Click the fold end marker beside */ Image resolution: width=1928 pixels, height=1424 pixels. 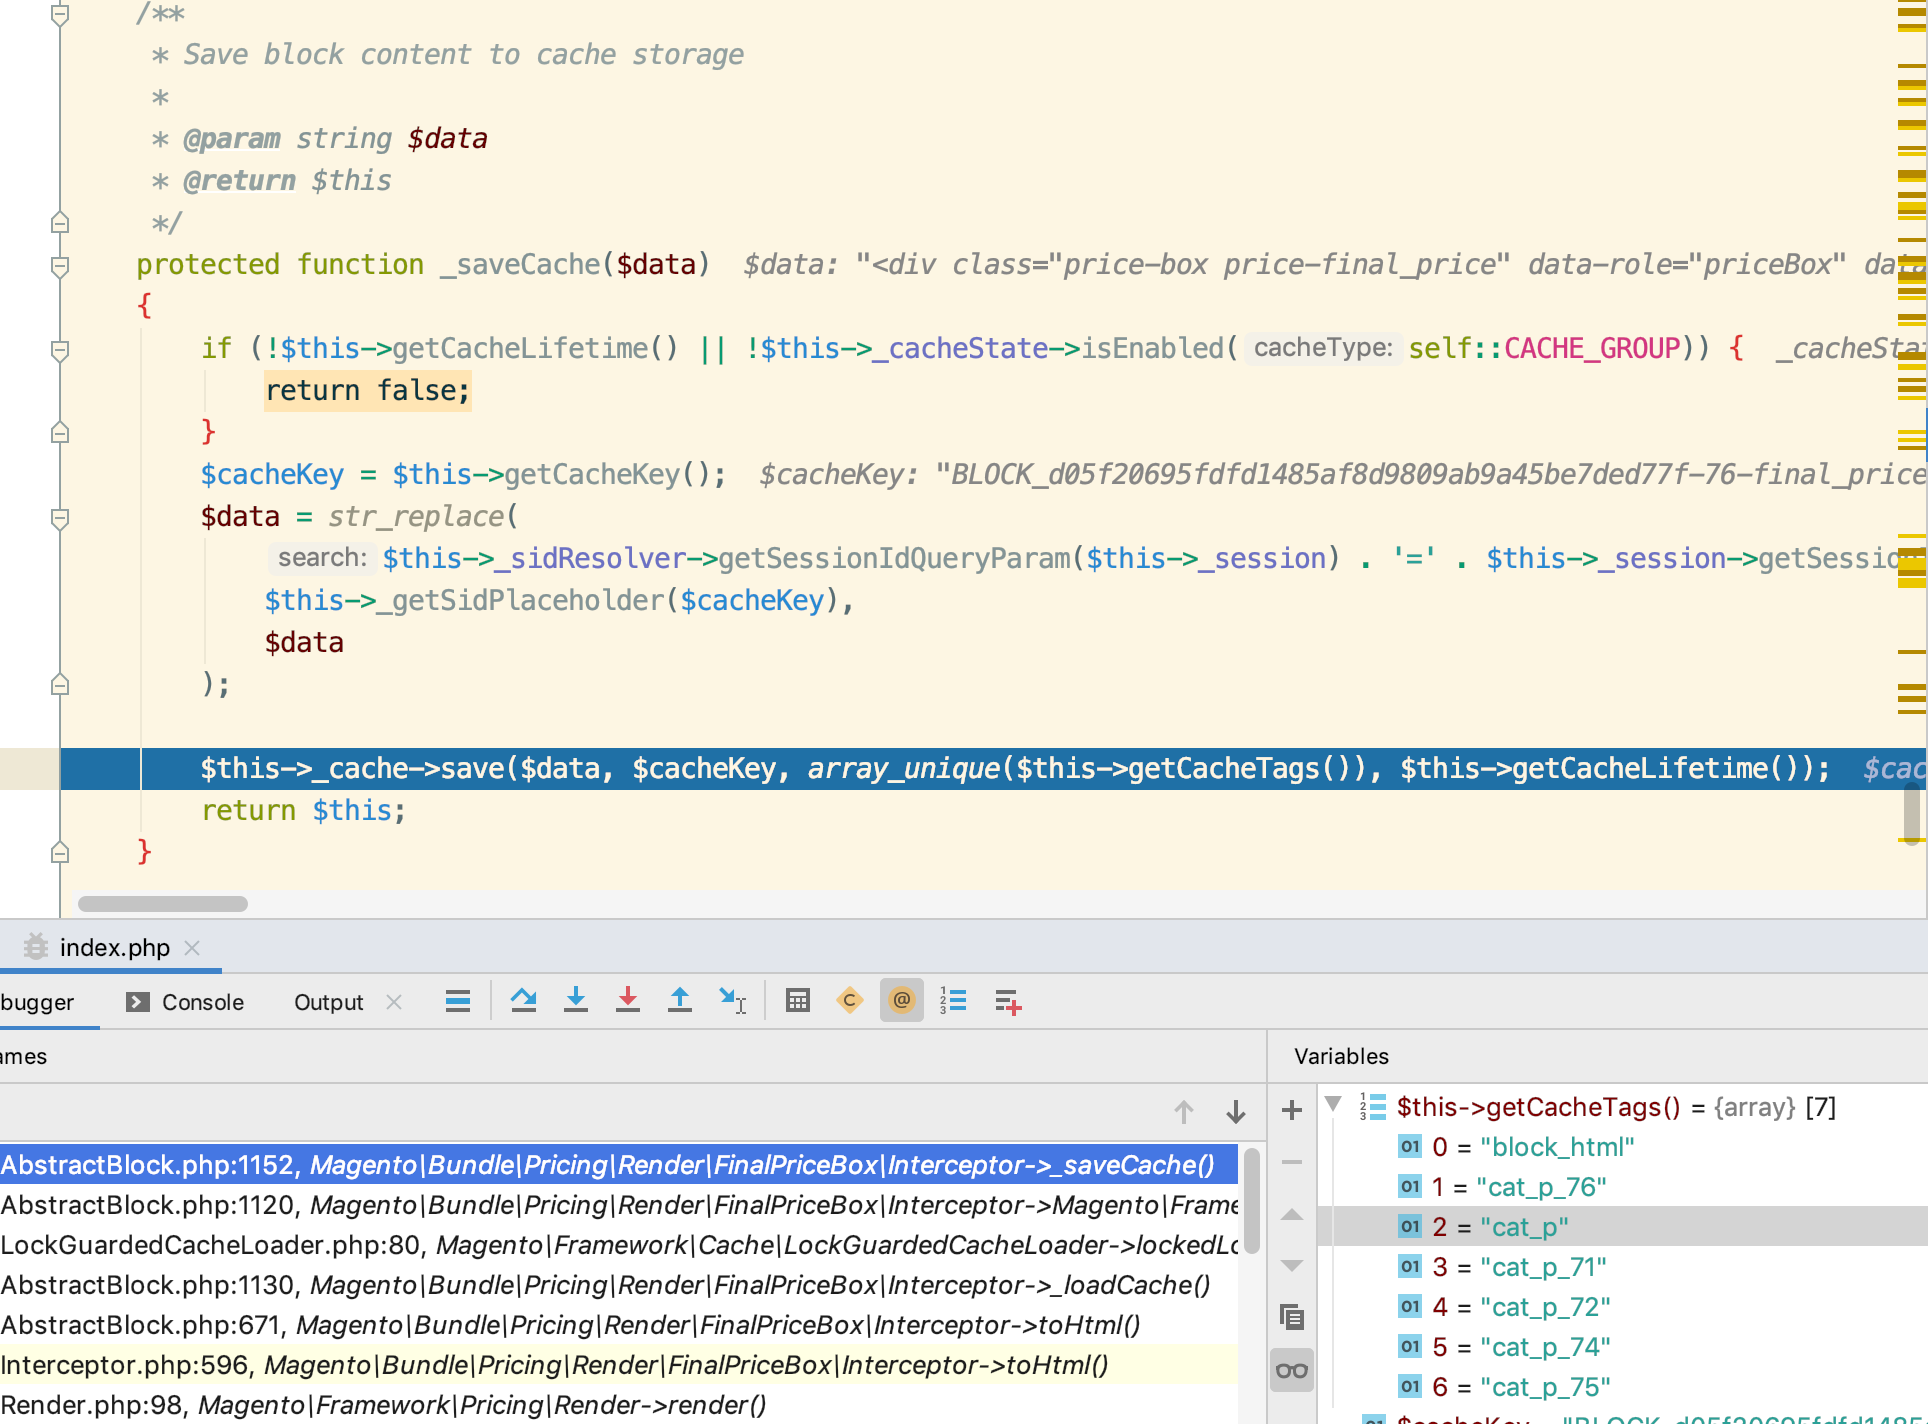click(x=60, y=222)
